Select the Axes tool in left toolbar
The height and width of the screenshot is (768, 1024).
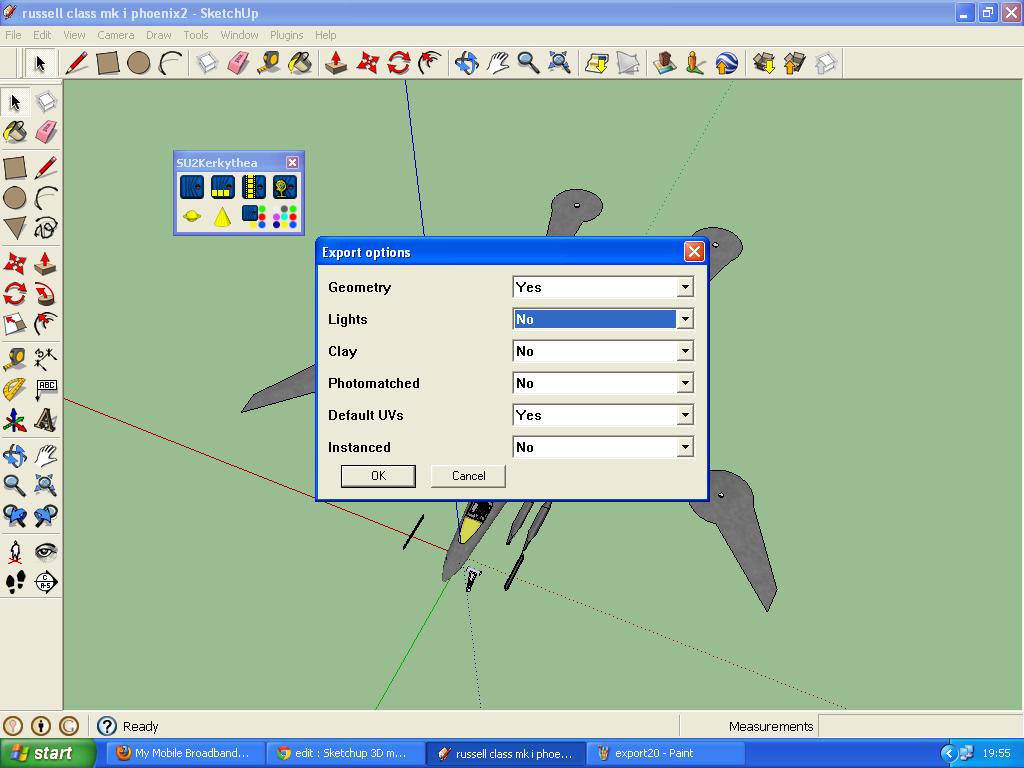pos(15,421)
